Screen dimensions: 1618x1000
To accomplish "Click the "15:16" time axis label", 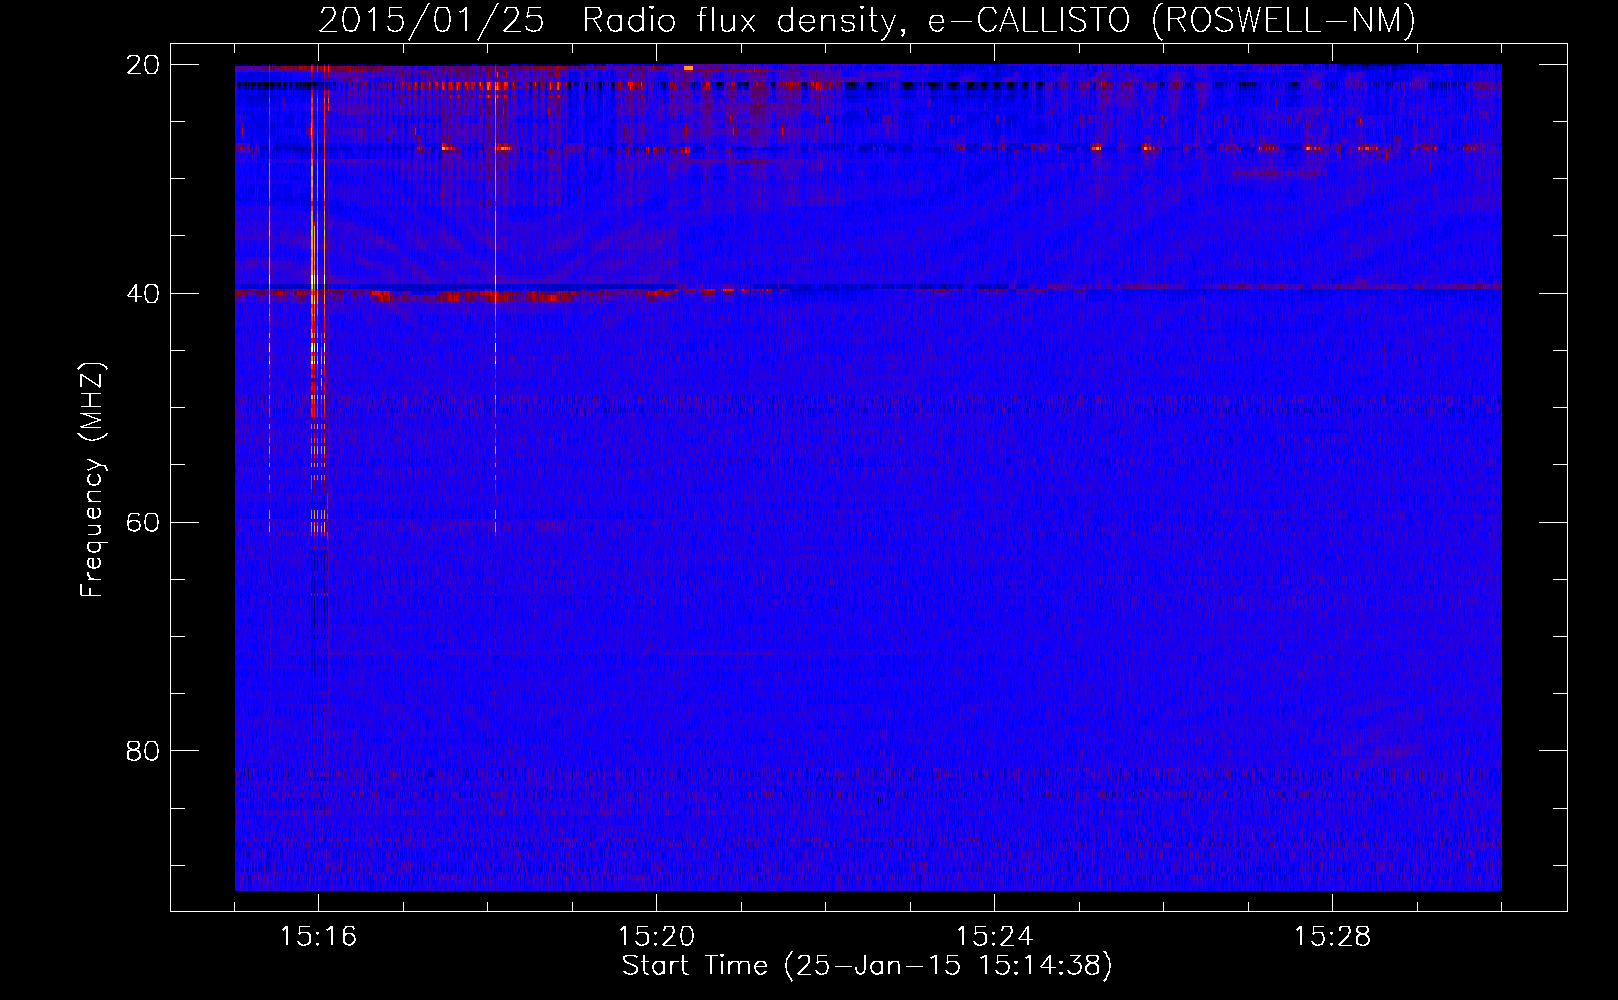I will [318, 936].
